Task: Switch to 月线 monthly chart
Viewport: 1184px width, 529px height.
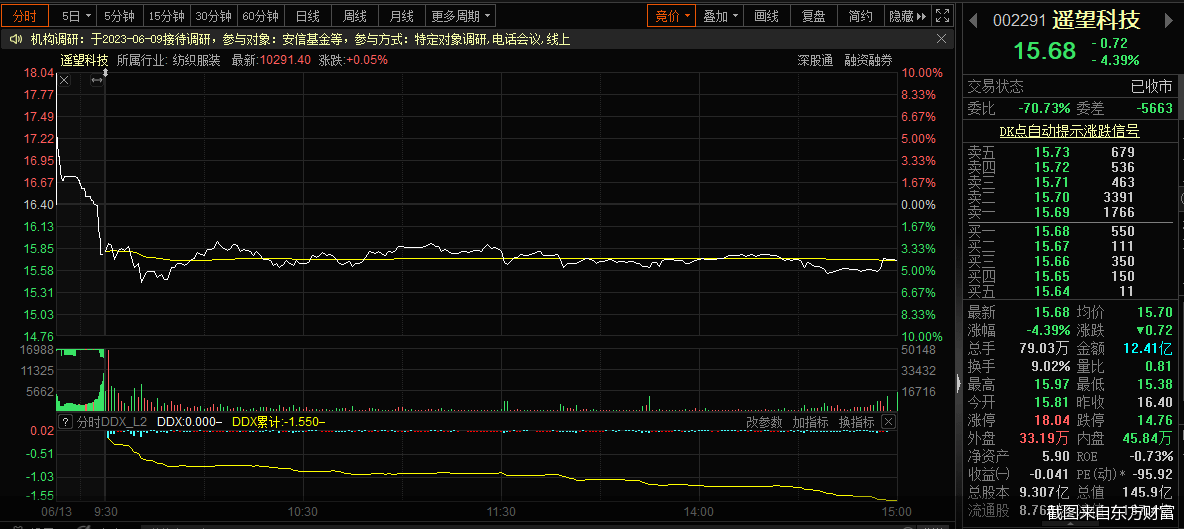Action: (x=401, y=16)
